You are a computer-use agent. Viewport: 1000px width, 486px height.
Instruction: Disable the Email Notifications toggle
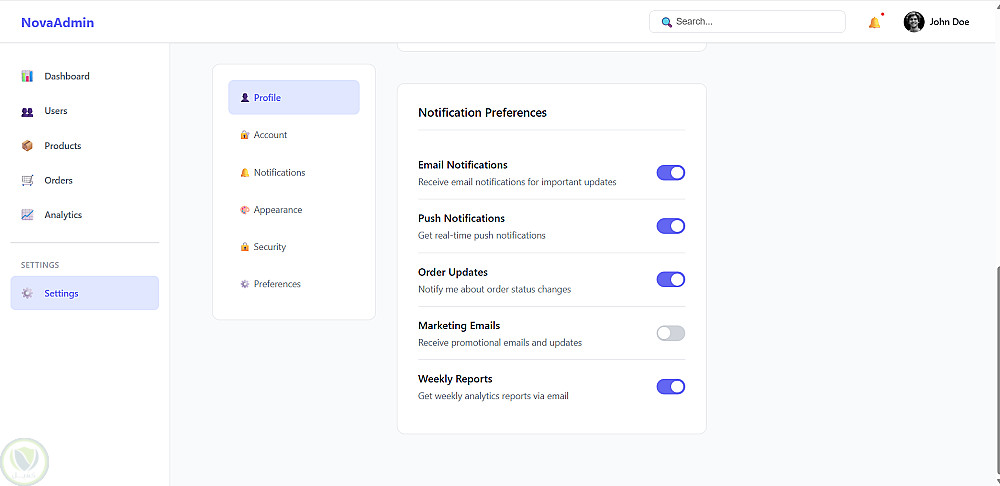tap(670, 173)
